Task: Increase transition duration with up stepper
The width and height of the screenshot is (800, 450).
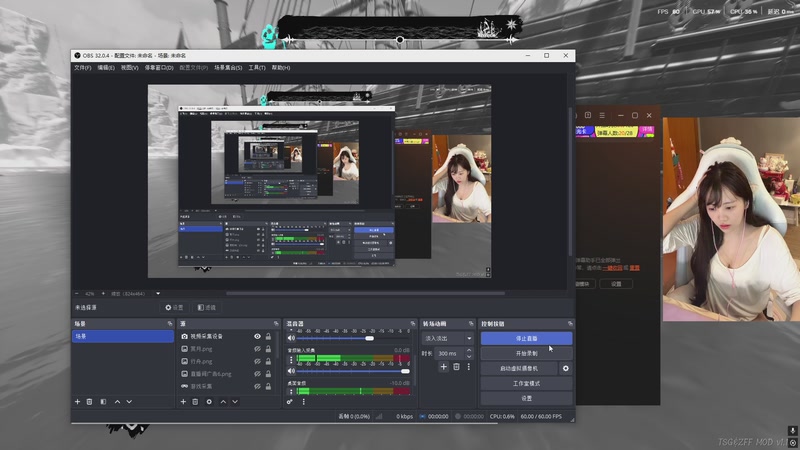Action: (469, 351)
